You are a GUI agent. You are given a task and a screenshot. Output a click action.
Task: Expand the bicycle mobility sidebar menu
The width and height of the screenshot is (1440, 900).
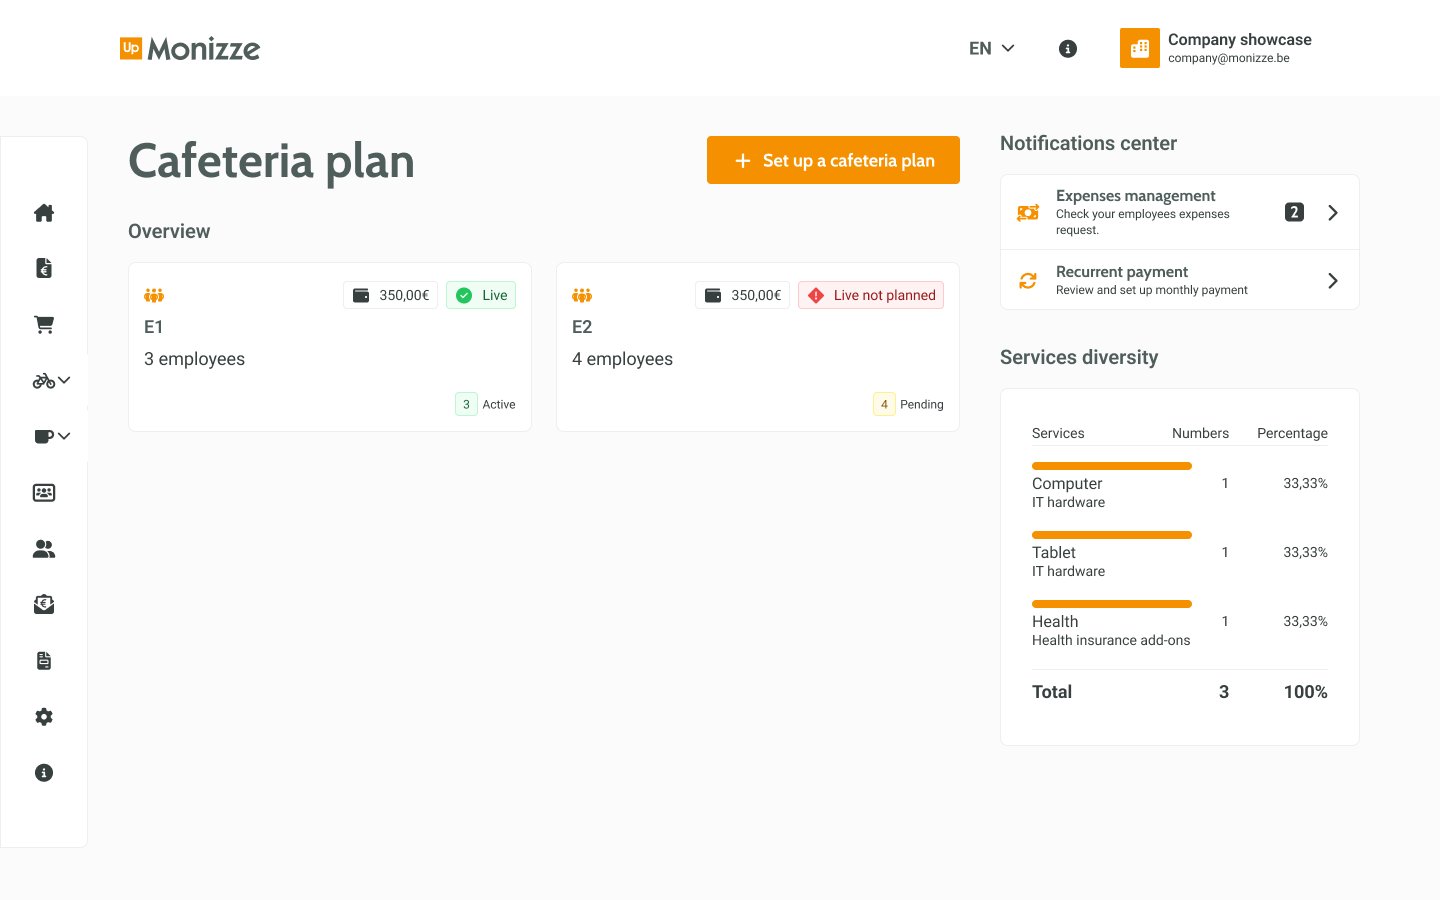pos(51,381)
